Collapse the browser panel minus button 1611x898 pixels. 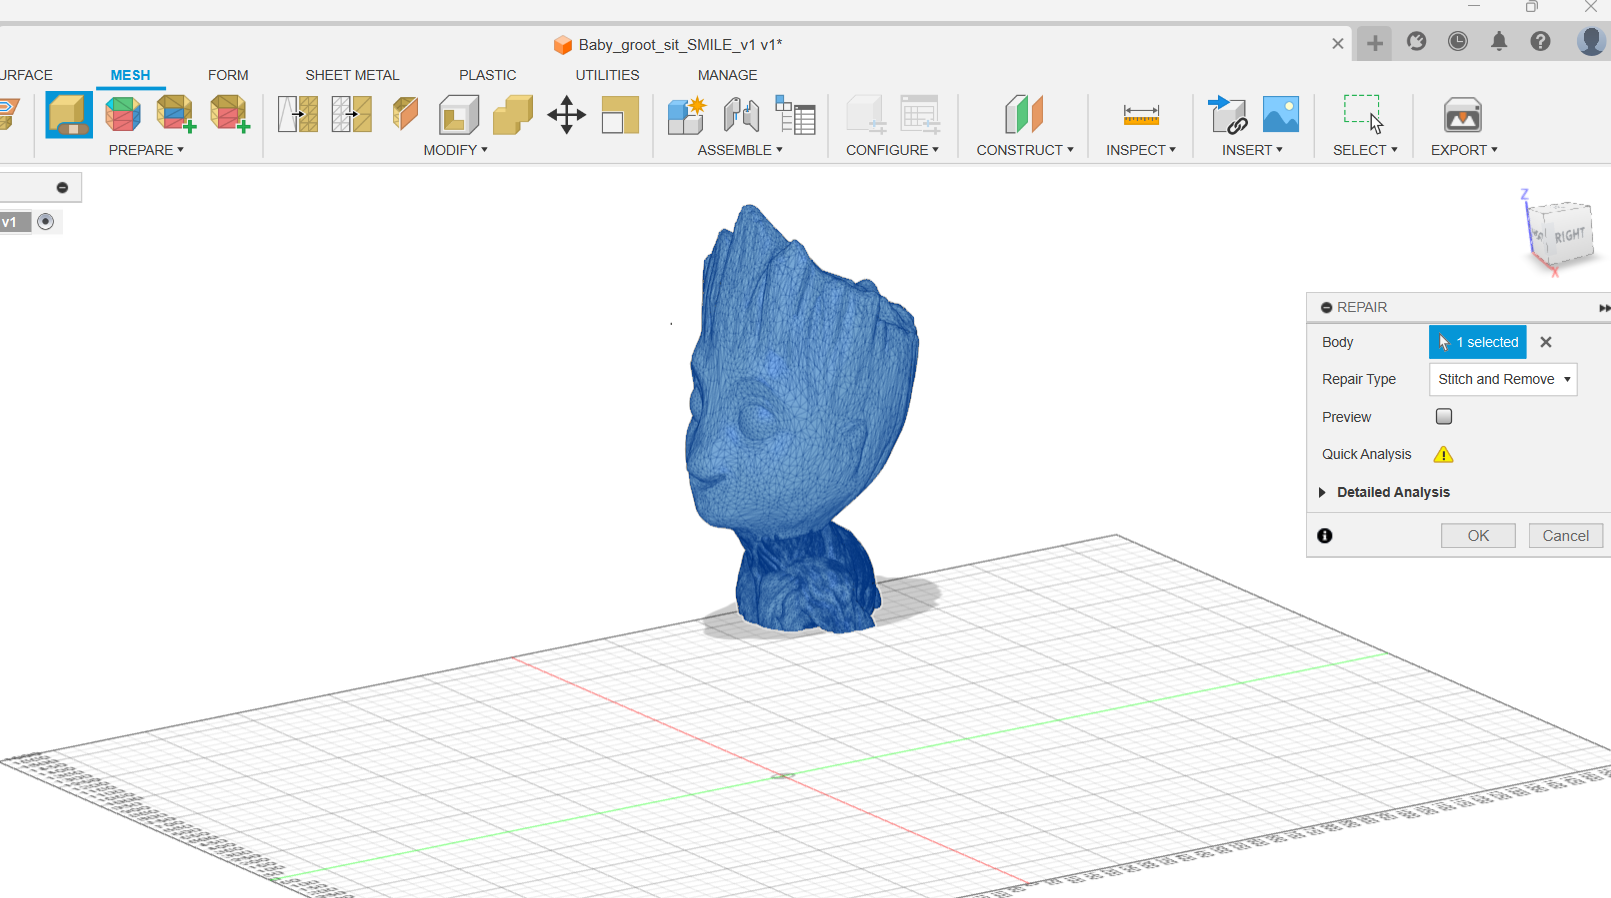[x=62, y=187]
